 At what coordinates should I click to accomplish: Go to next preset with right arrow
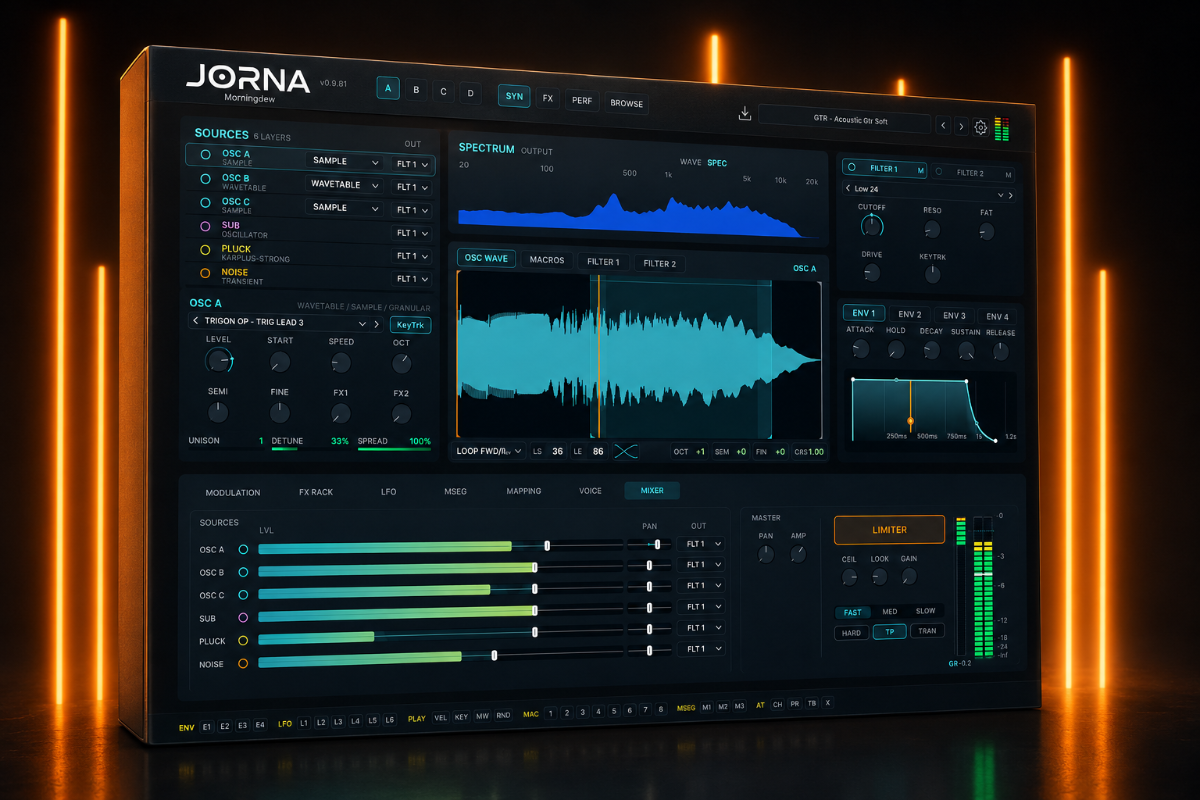tap(961, 127)
